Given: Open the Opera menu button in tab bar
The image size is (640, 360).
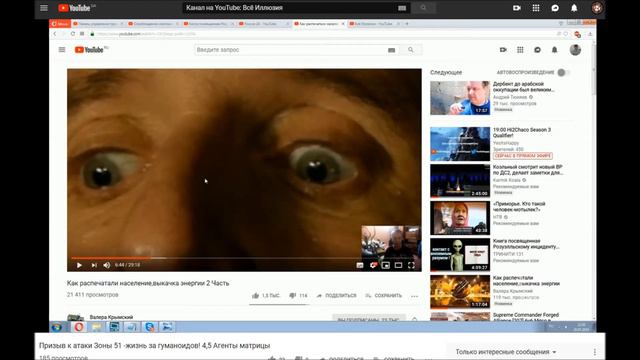Looking at the screenshot, I should (x=60, y=24).
